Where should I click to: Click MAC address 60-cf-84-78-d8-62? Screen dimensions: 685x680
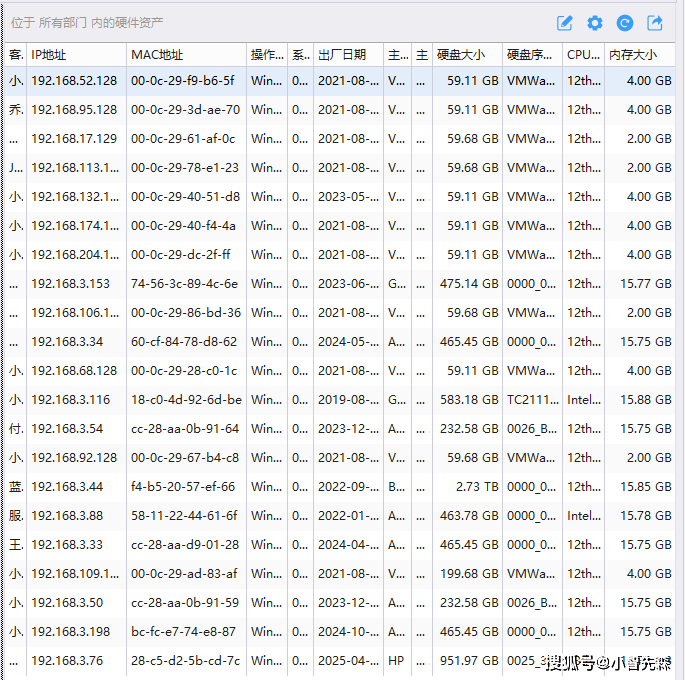click(185, 342)
